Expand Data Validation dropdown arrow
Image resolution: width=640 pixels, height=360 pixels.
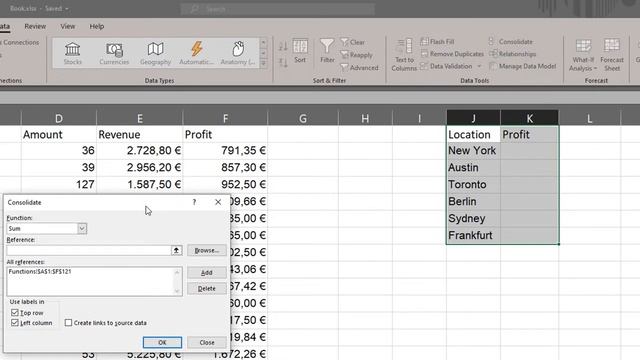479,66
